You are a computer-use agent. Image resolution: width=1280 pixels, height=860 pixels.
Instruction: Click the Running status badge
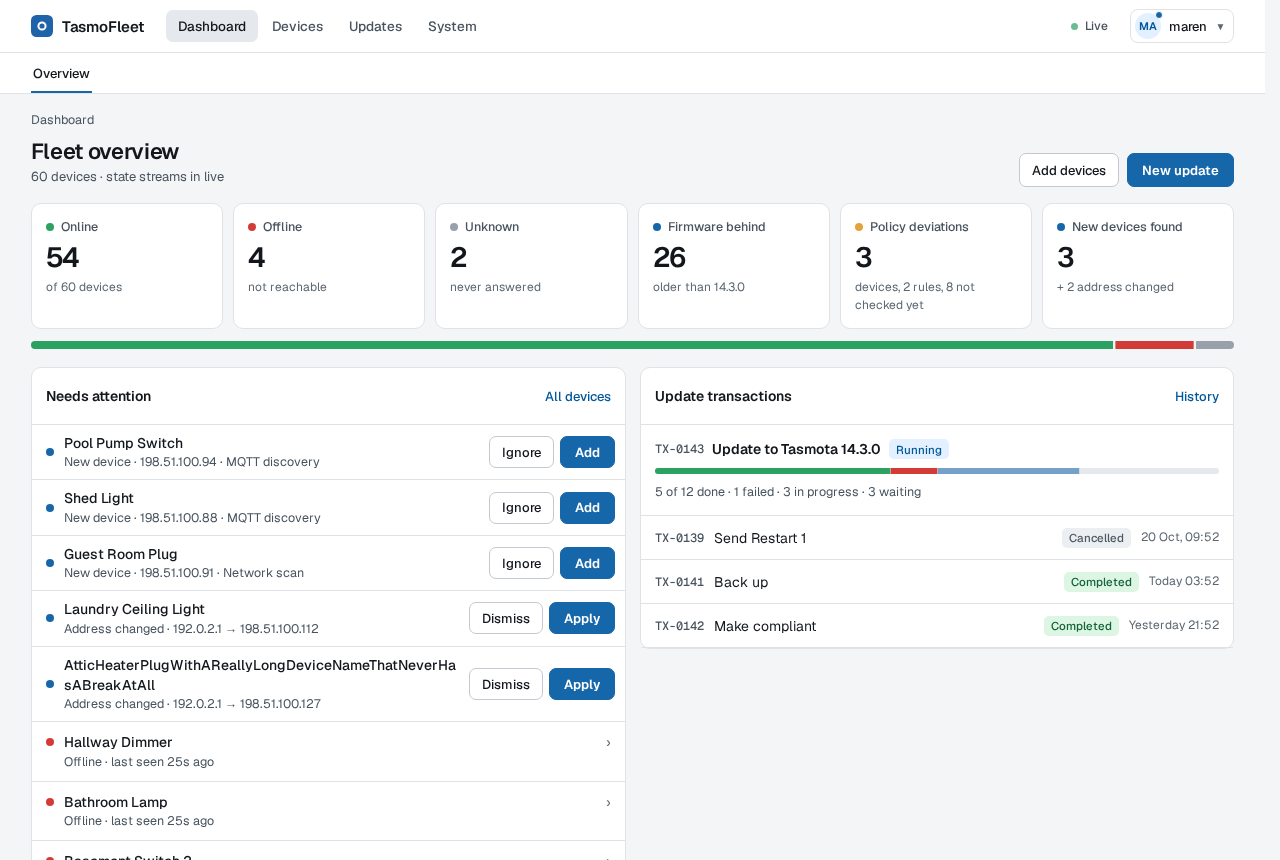tap(919, 450)
